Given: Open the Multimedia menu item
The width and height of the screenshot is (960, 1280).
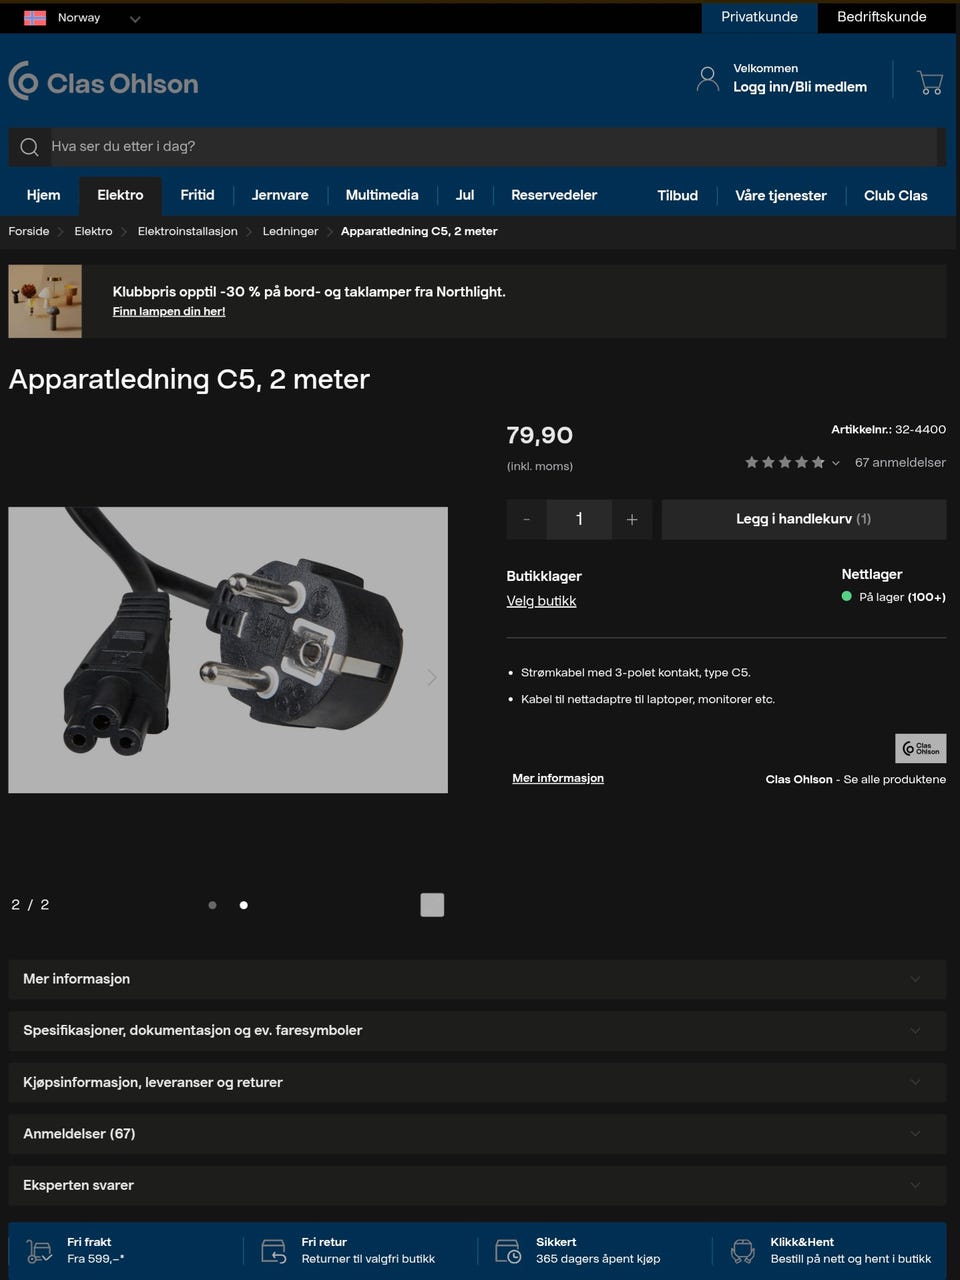Looking at the screenshot, I should click(x=382, y=195).
